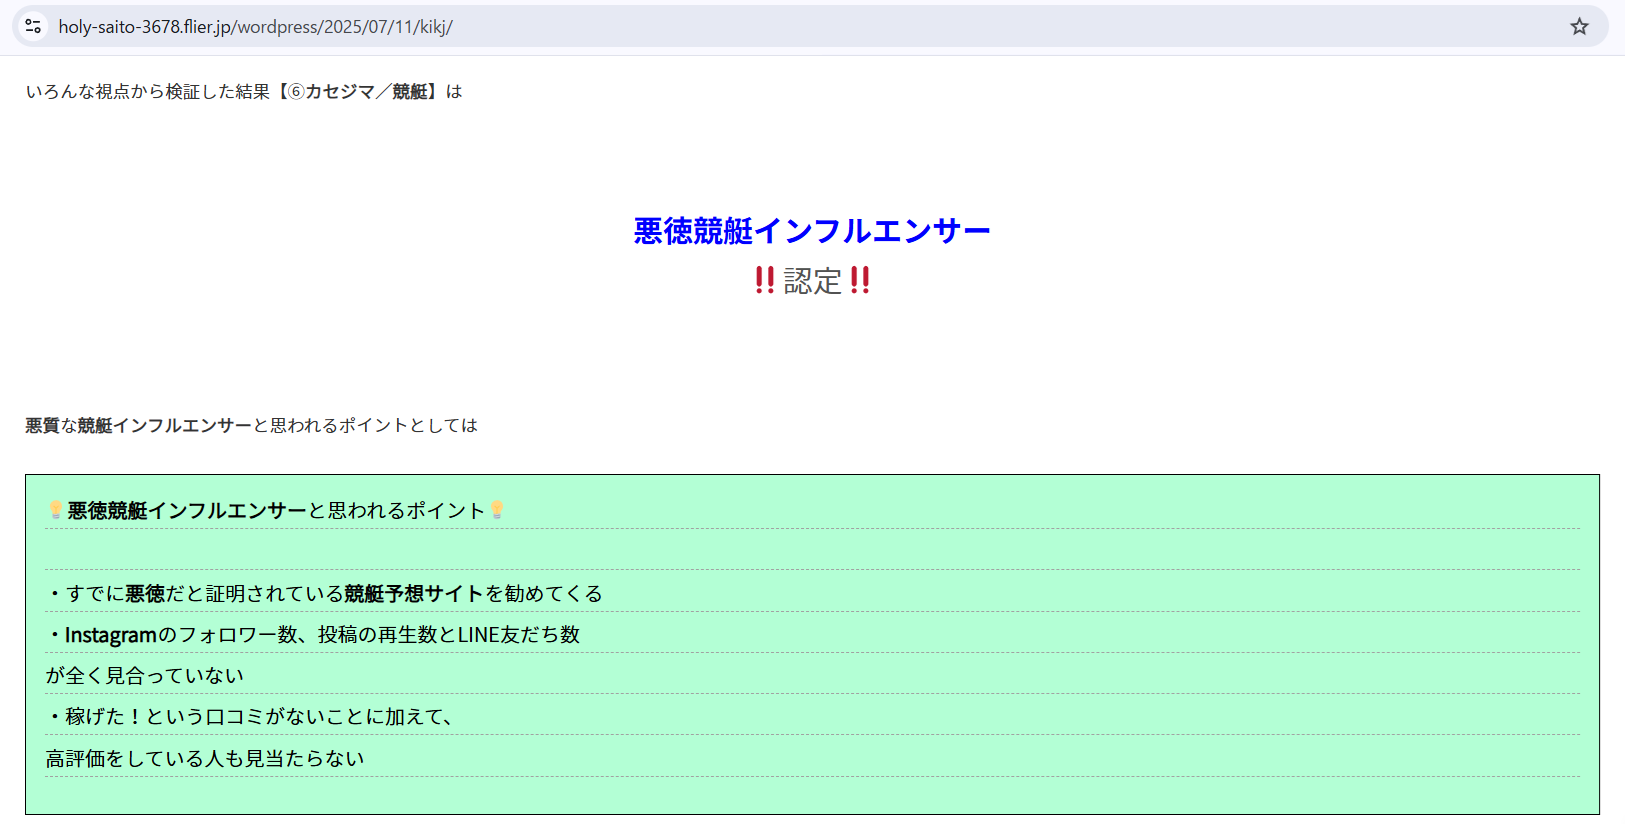Click the blue 悪徳競艇インフルエンサー heading
This screenshot has height=824, width=1625.
pyautogui.click(x=812, y=231)
